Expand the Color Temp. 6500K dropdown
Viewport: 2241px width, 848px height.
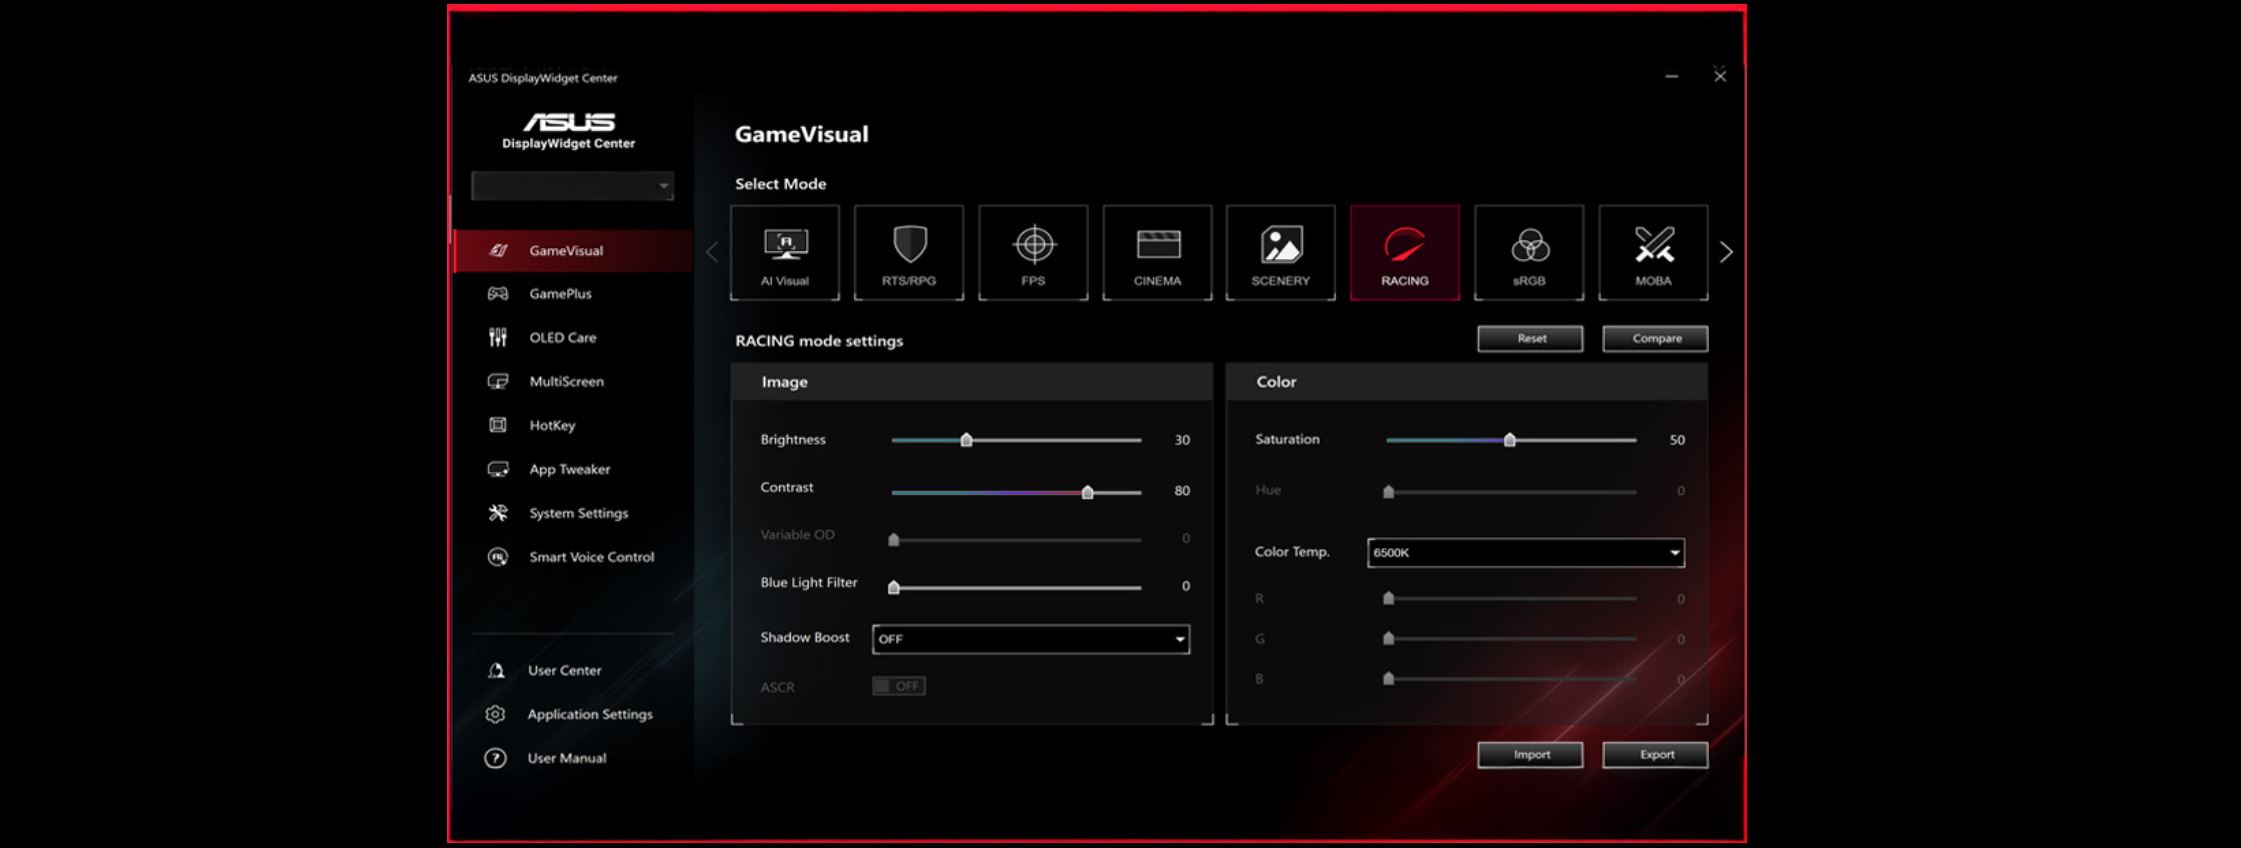click(1525, 553)
